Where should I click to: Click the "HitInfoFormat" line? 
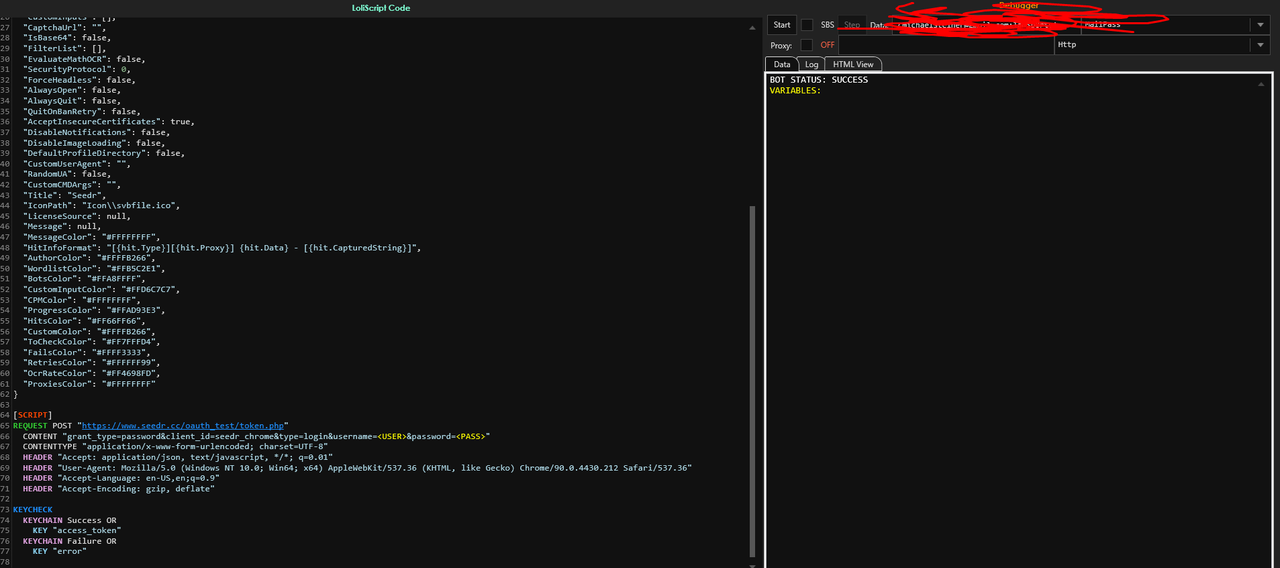pyautogui.click(x=223, y=247)
